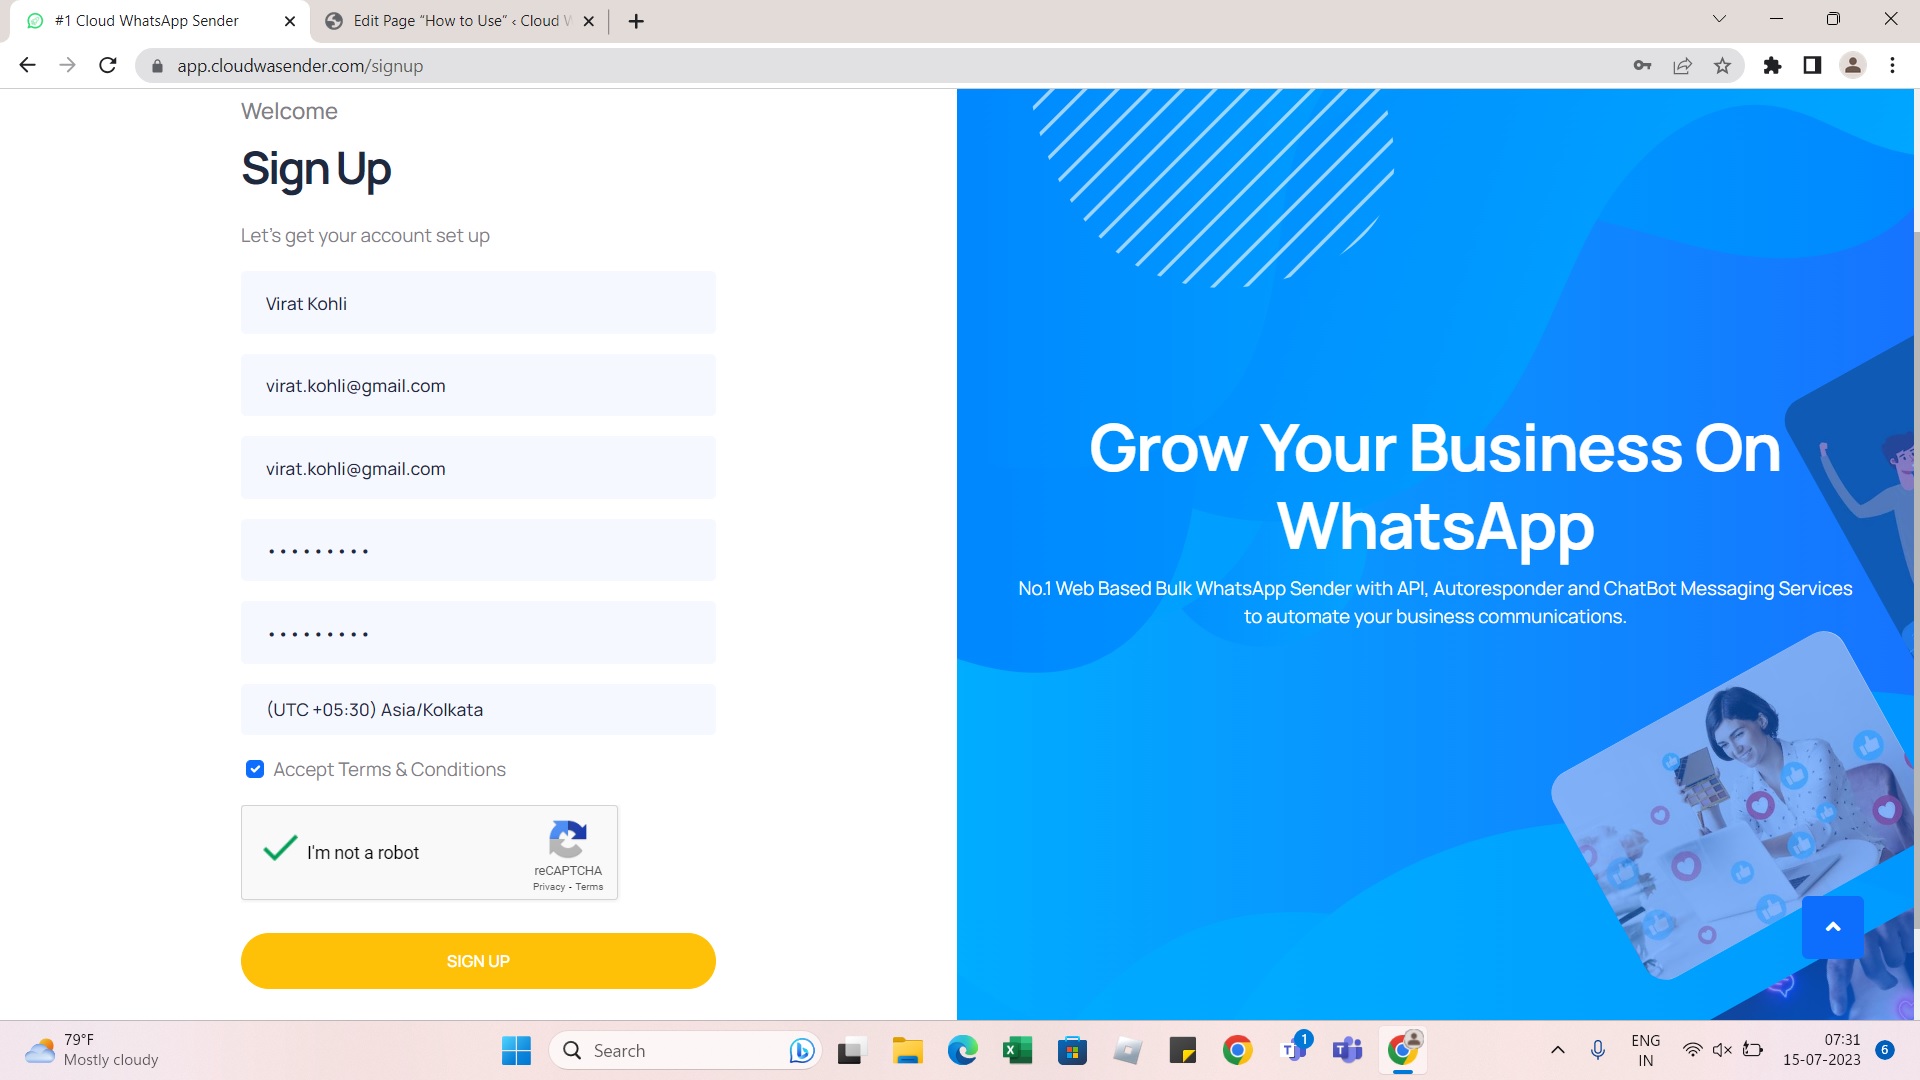Open Excel from the taskbar
Viewport: 1920px width, 1080px height.
1017,1050
